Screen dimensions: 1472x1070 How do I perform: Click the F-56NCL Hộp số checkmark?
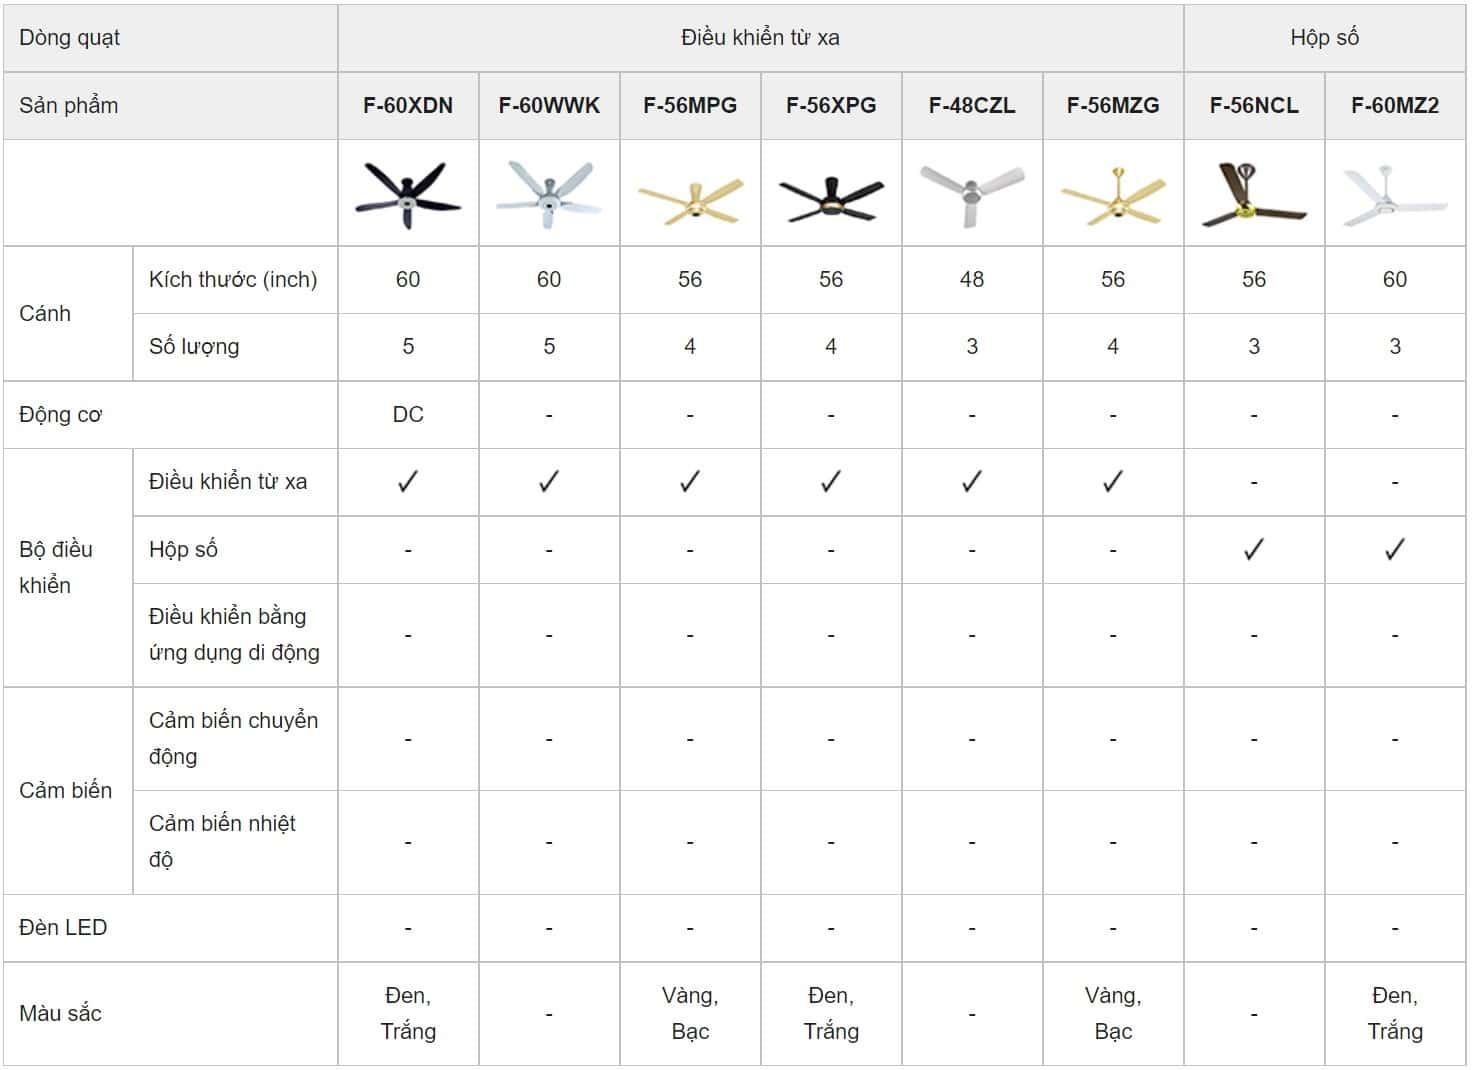click(x=1254, y=549)
